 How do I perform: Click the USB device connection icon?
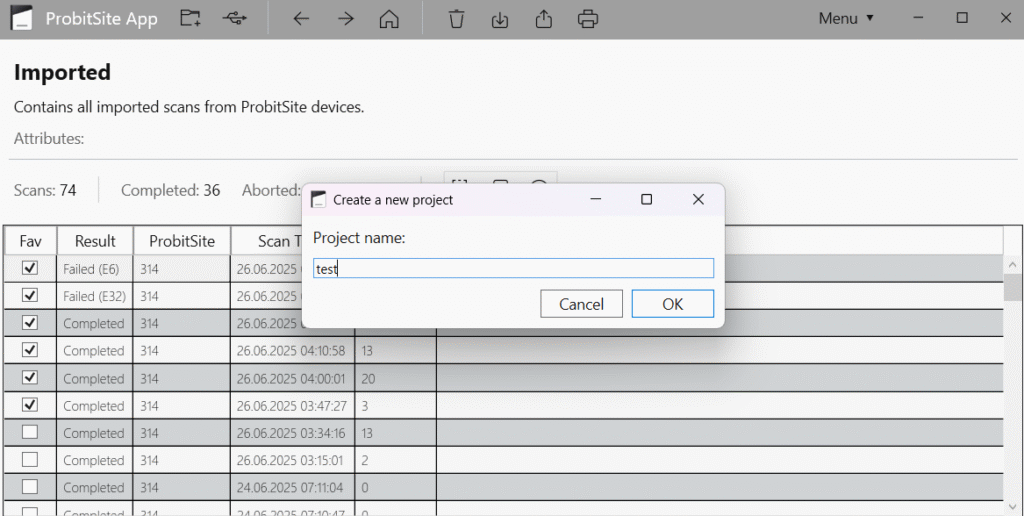point(234,18)
